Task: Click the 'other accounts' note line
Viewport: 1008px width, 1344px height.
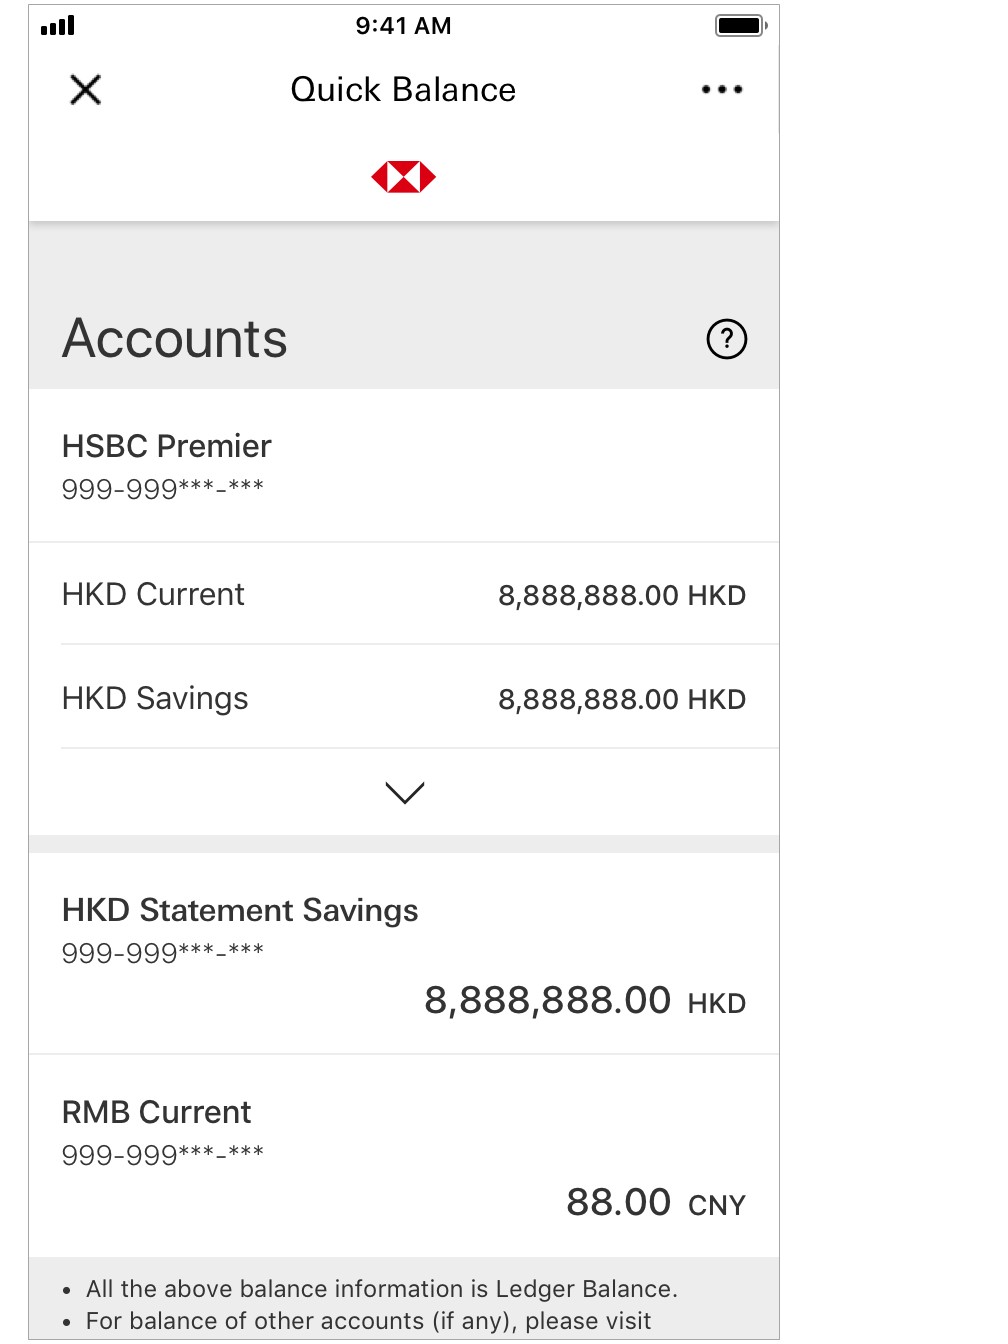Action: (368, 1321)
